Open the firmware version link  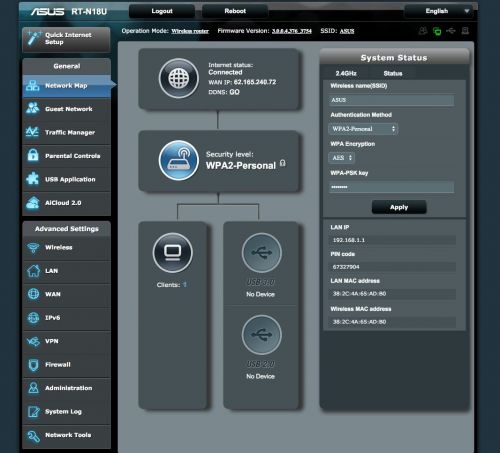292,31
